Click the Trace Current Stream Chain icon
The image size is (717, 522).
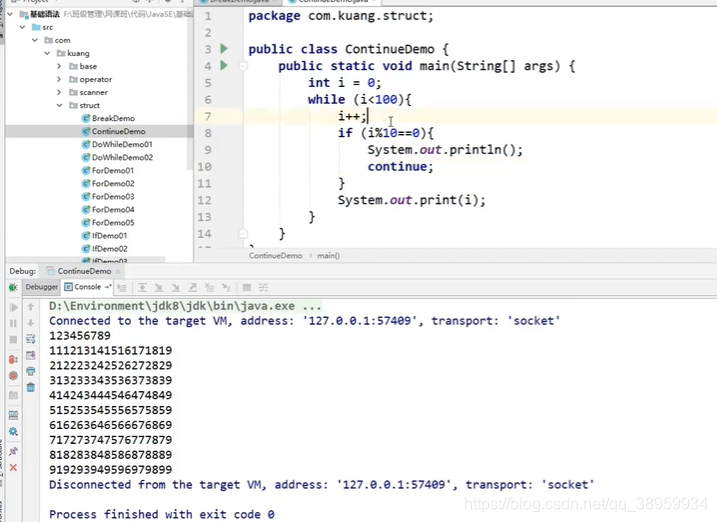pyautogui.click(x=263, y=288)
